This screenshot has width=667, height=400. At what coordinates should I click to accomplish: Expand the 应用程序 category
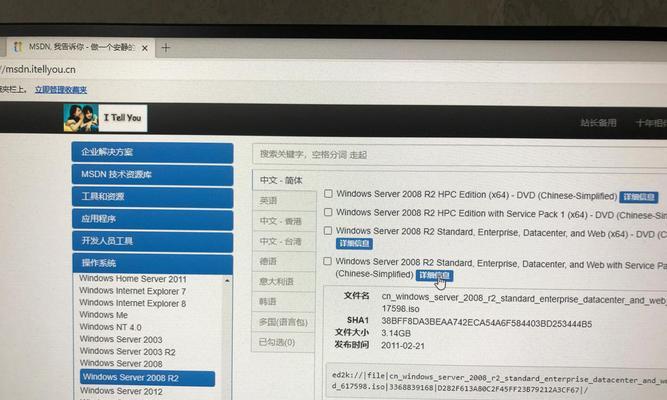[152, 219]
